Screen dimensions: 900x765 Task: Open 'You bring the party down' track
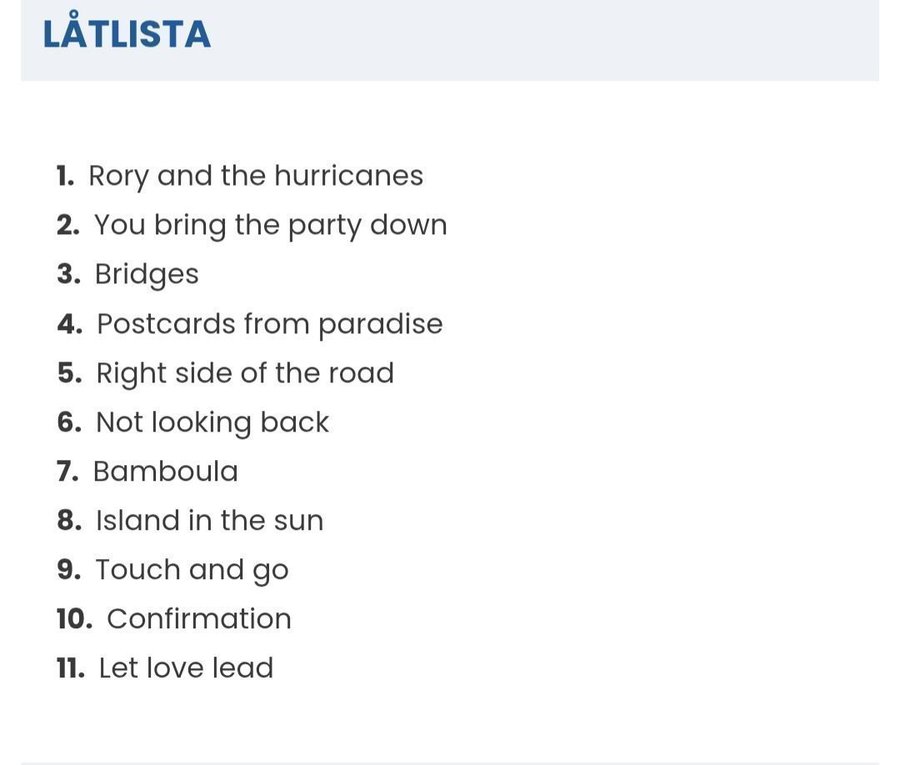(270, 225)
